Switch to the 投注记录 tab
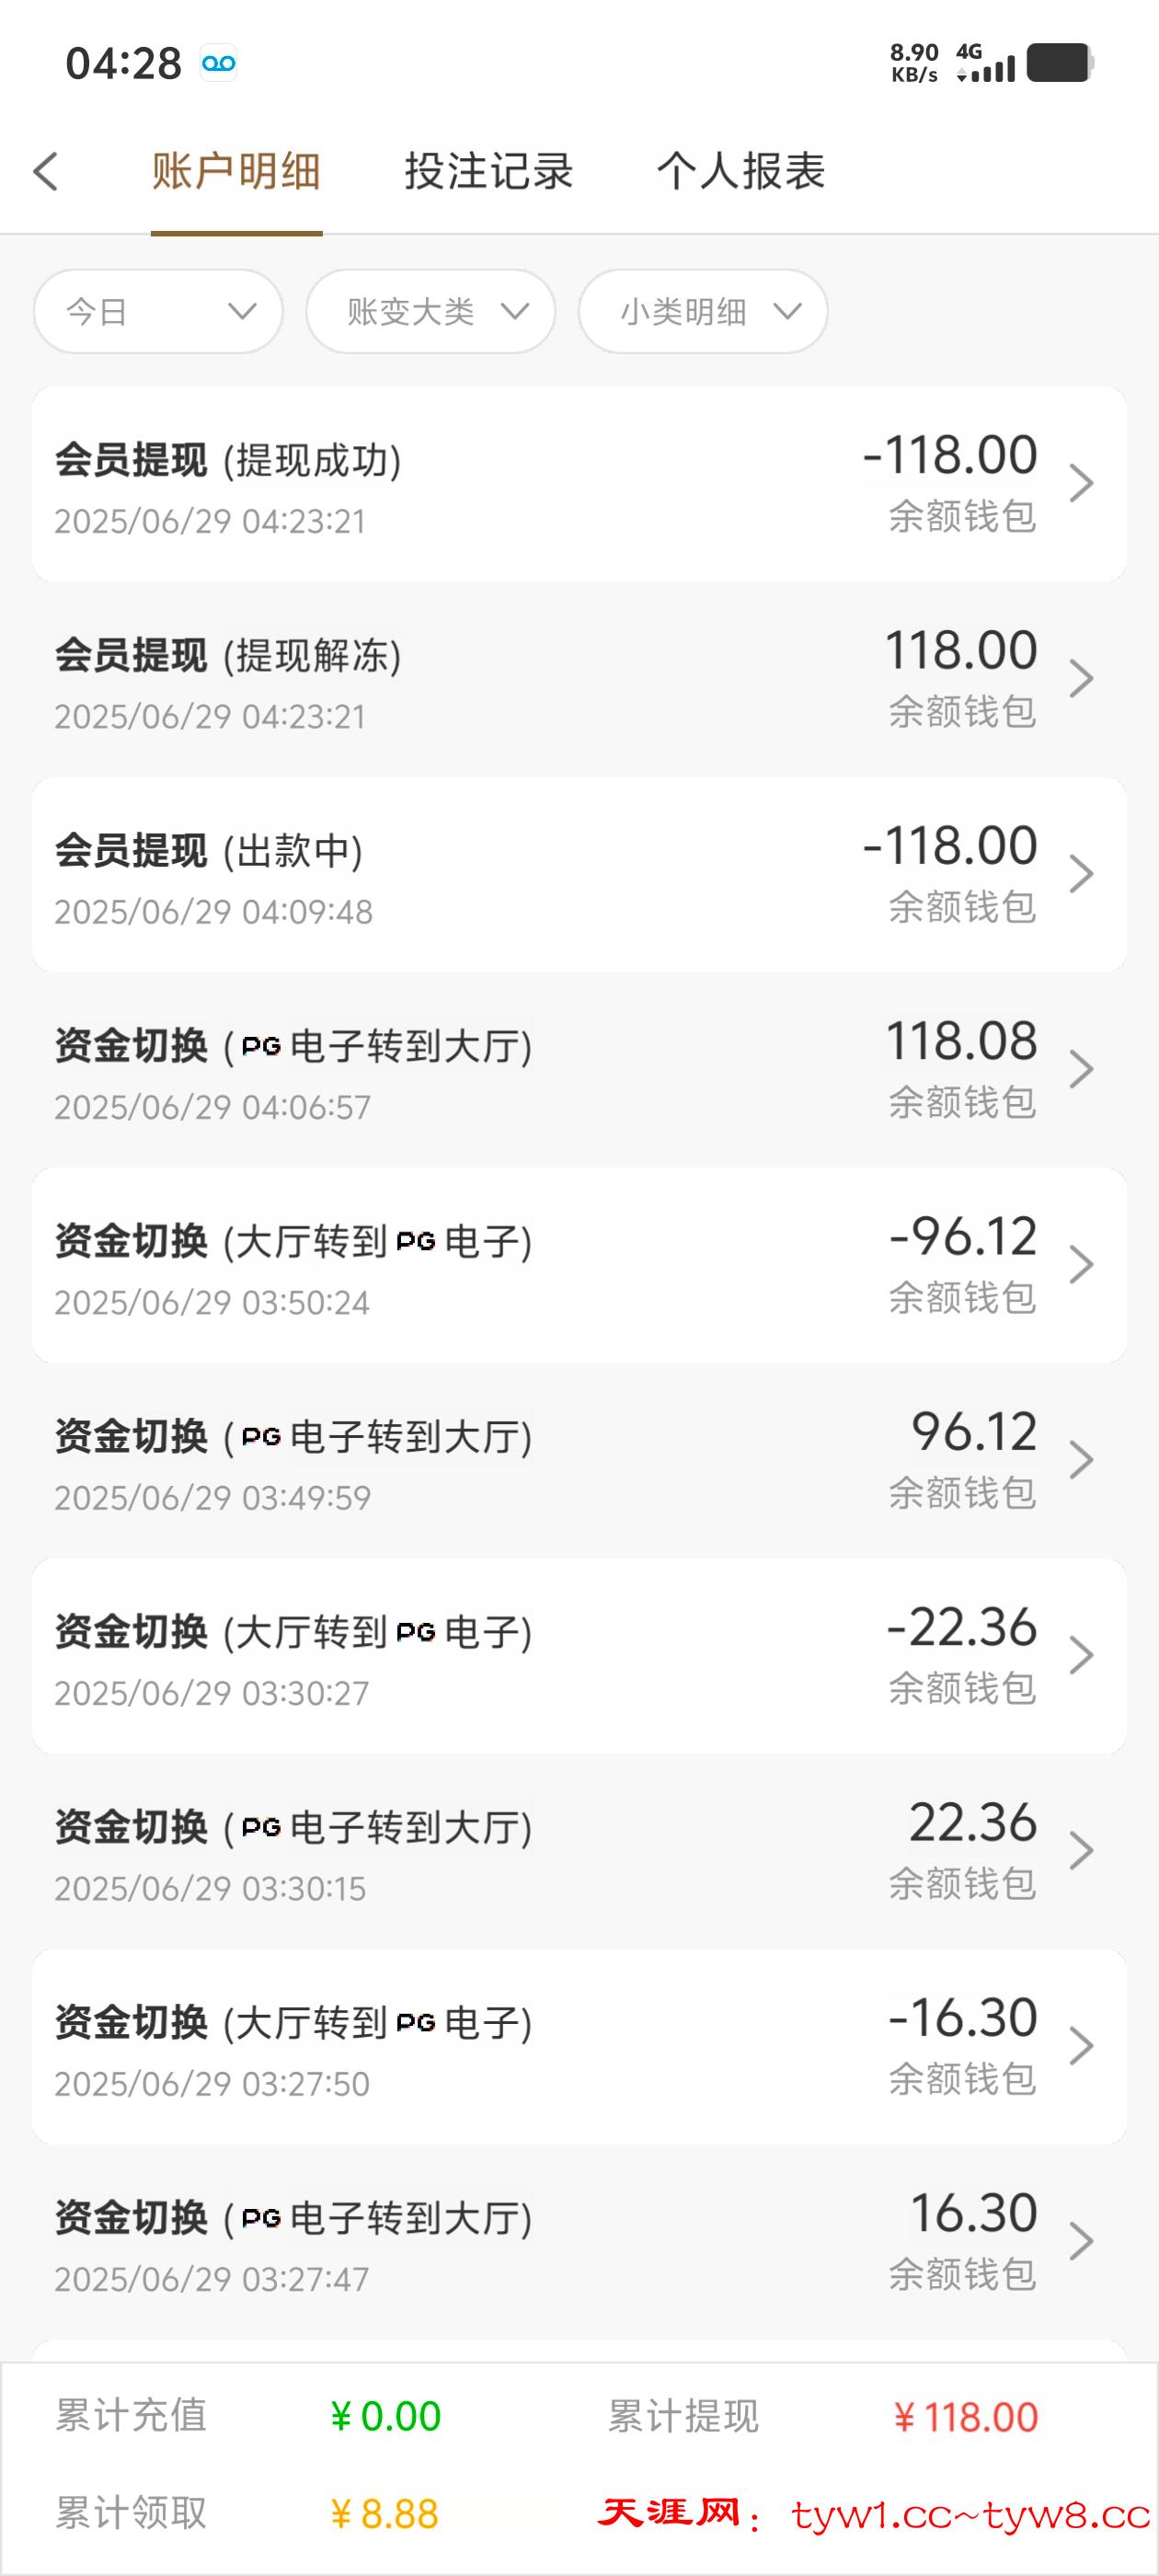This screenshot has width=1159, height=2576. point(488,171)
